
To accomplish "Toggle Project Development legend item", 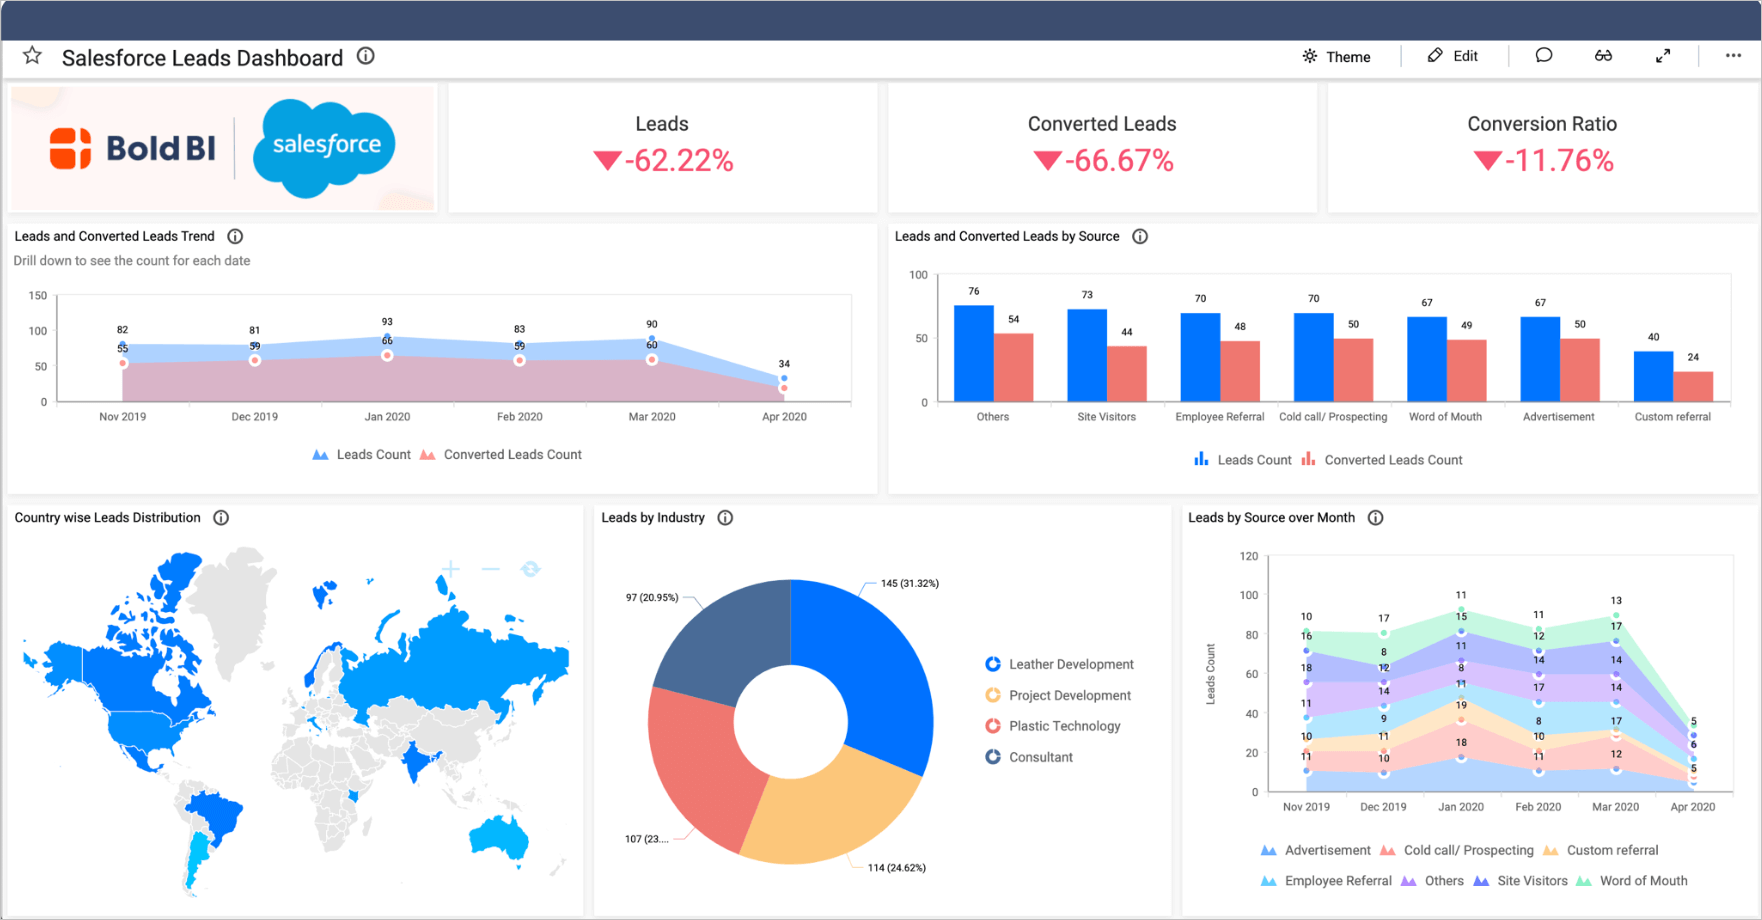I will click(1058, 695).
